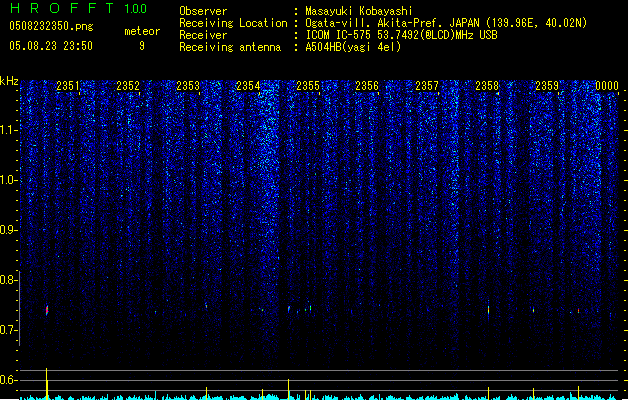The image size is (629, 400).
Task: Click the yellow signal spike after 2354
Action: pos(288,389)
